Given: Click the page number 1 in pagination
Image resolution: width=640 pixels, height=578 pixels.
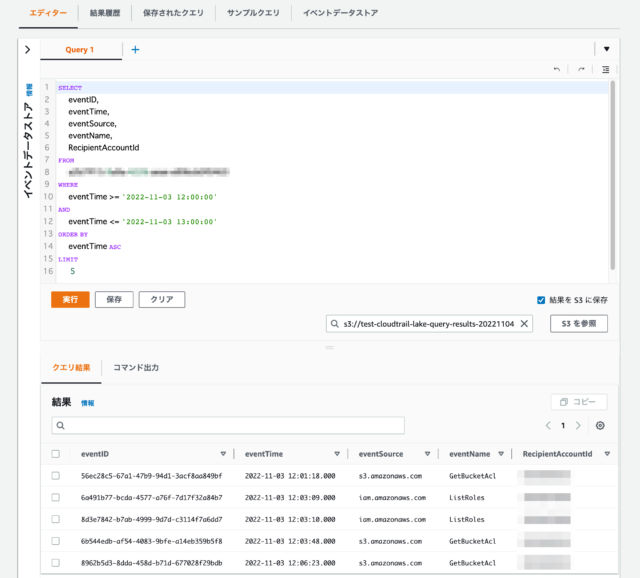Looking at the screenshot, I should click(x=563, y=426).
